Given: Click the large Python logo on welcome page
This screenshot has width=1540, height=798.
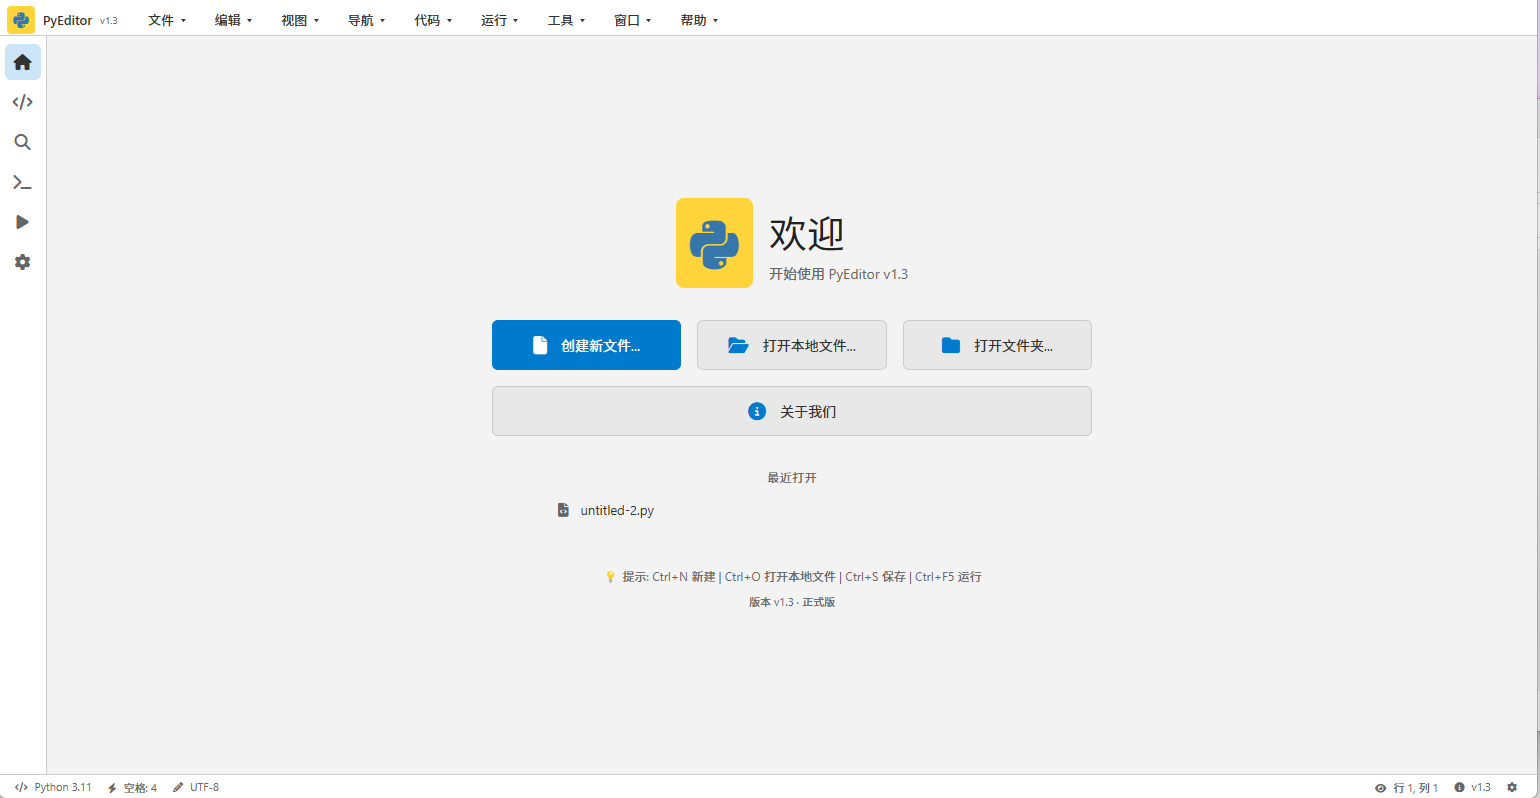Looking at the screenshot, I should pos(714,243).
